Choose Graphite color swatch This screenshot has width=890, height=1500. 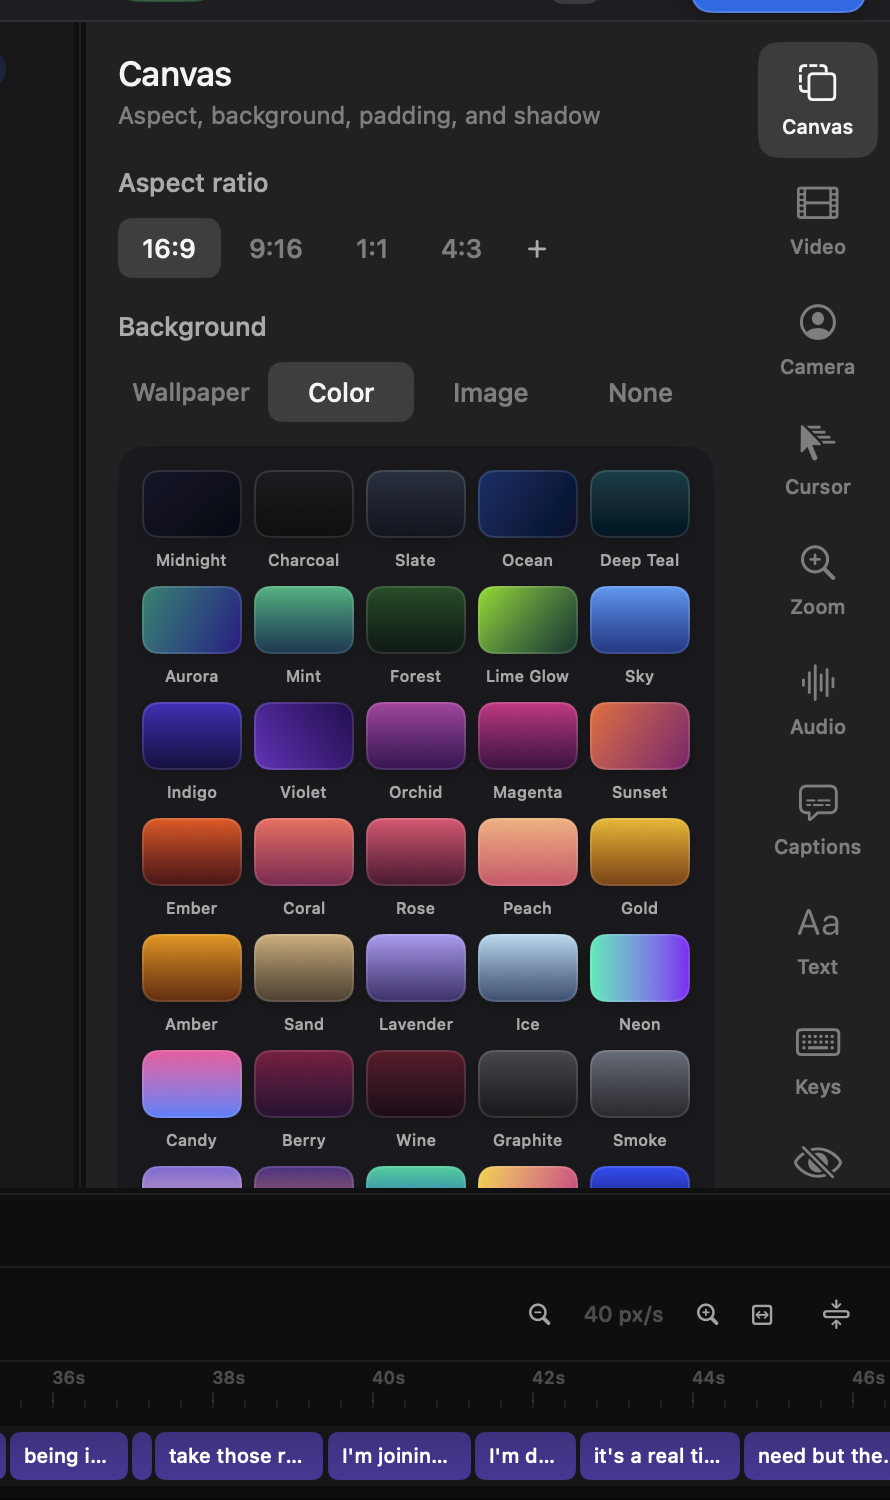pos(527,1084)
